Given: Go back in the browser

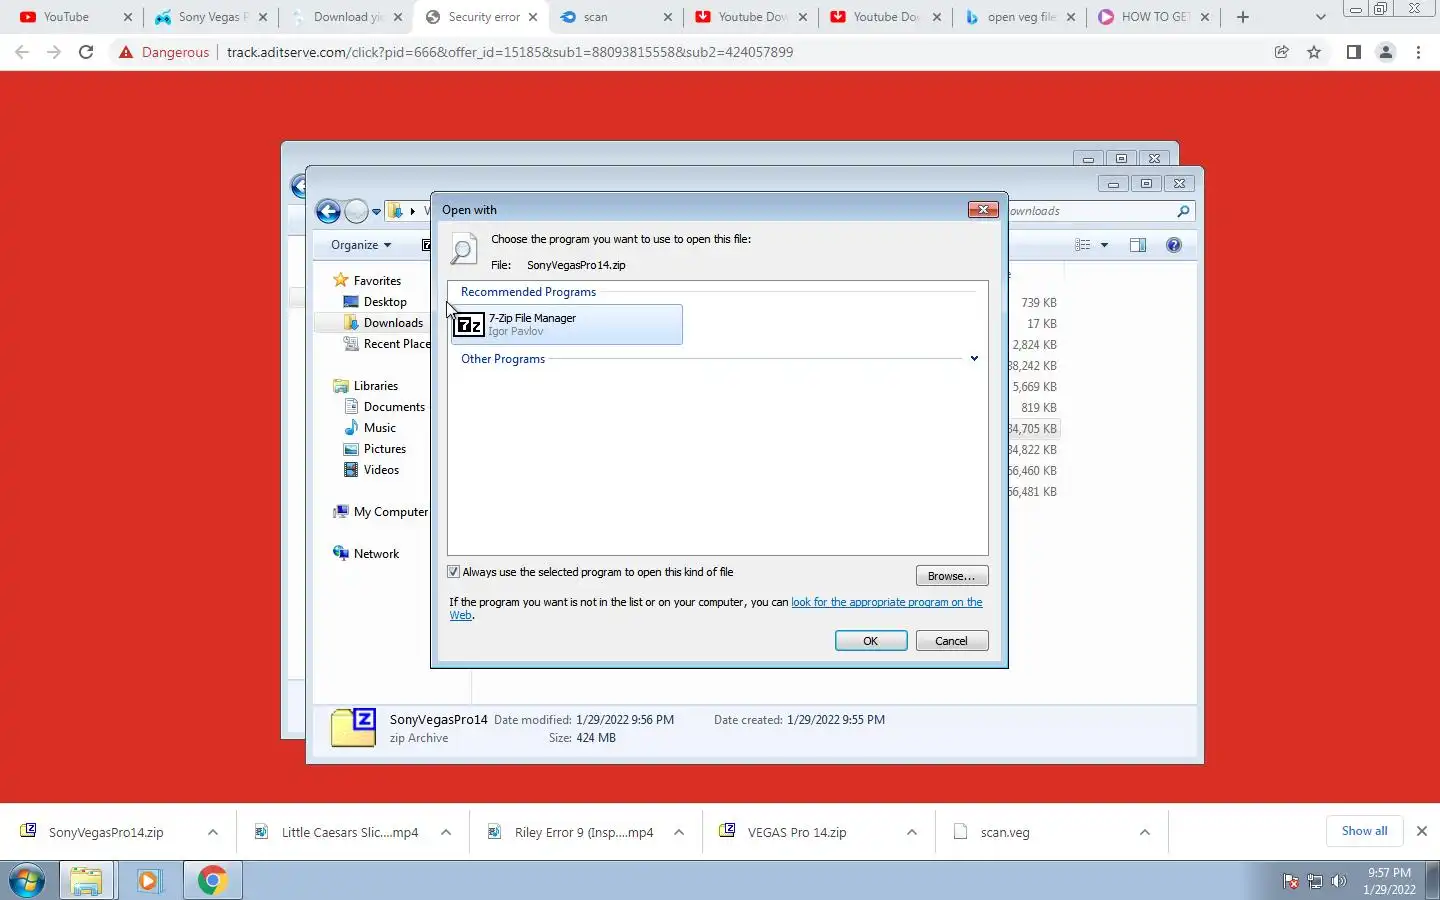Looking at the screenshot, I should point(22,52).
